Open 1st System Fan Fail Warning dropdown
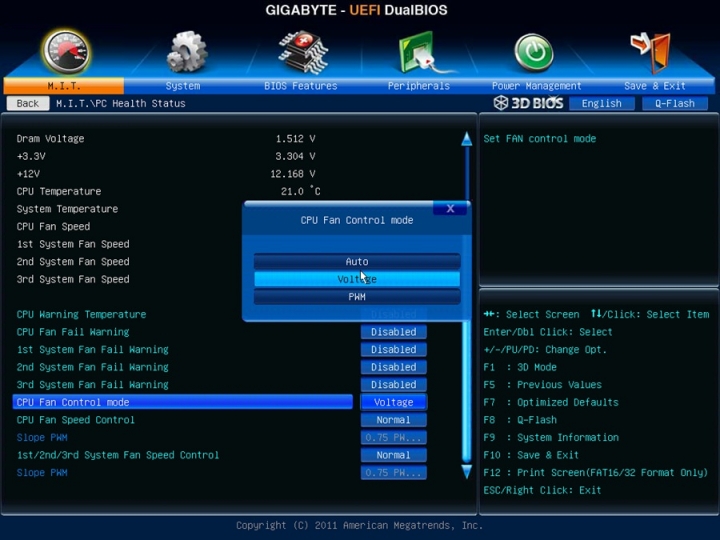 (394, 349)
